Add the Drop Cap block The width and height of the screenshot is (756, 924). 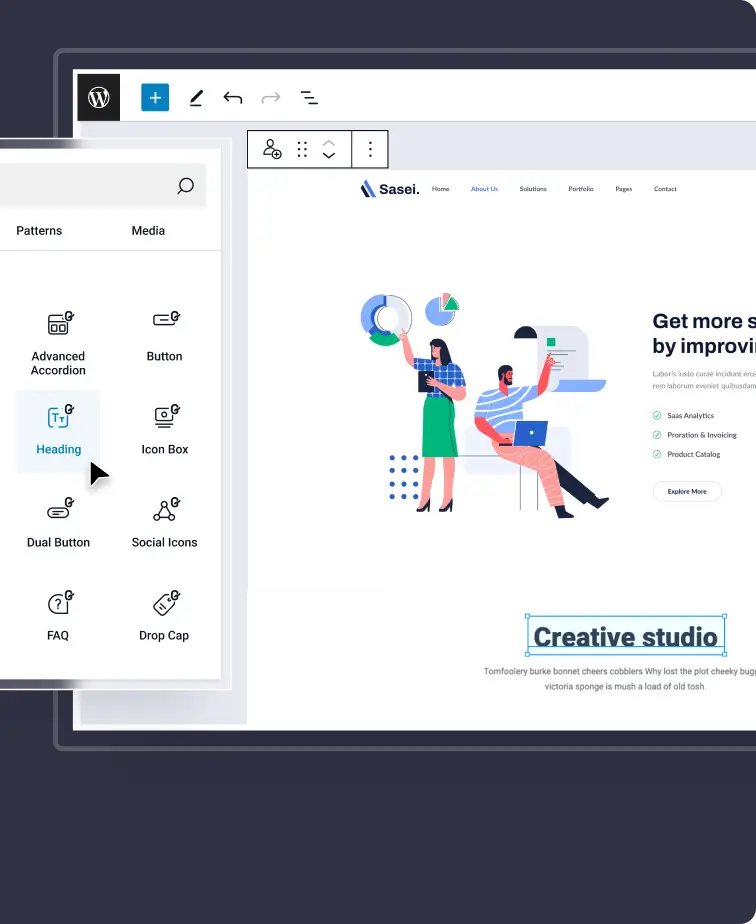point(165,616)
